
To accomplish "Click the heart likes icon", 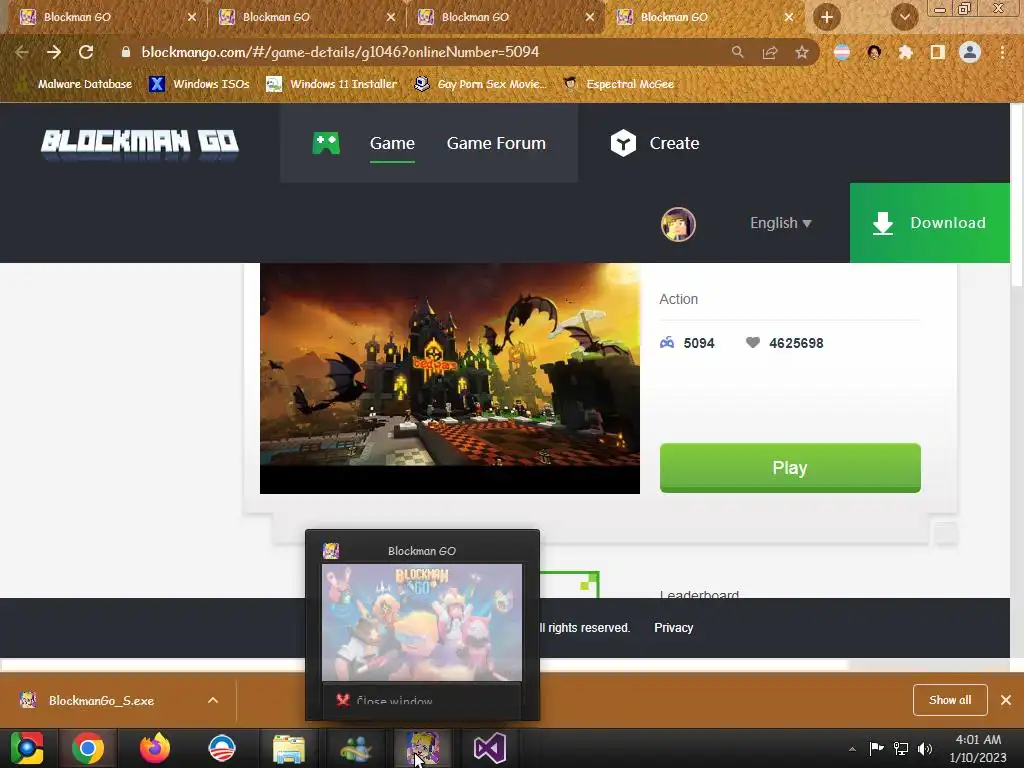I will (x=752, y=343).
